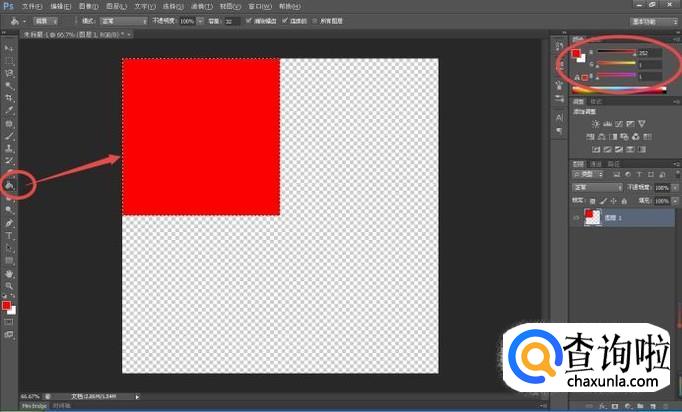Image resolution: width=682 pixels, height=412 pixels.
Task: Click the R value field in Color panel
Action: (x=650, y=53)
